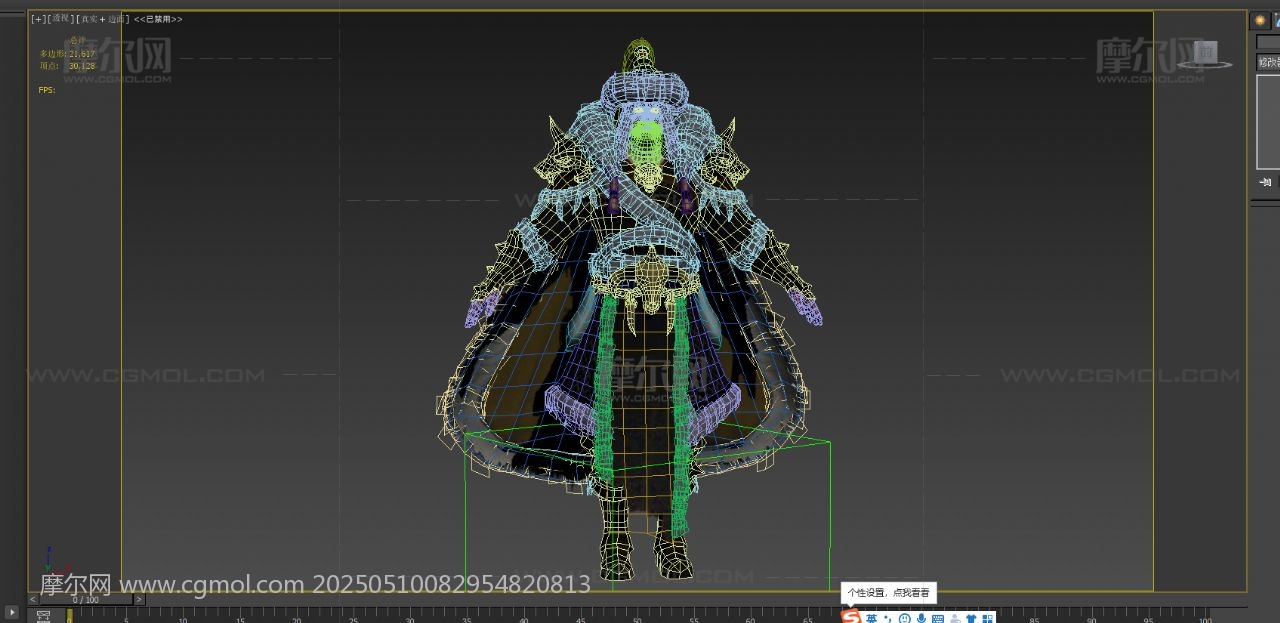Open the [+] viewport general menu
The height and width of the screenshot is (623, 1280).
[37, 19]
